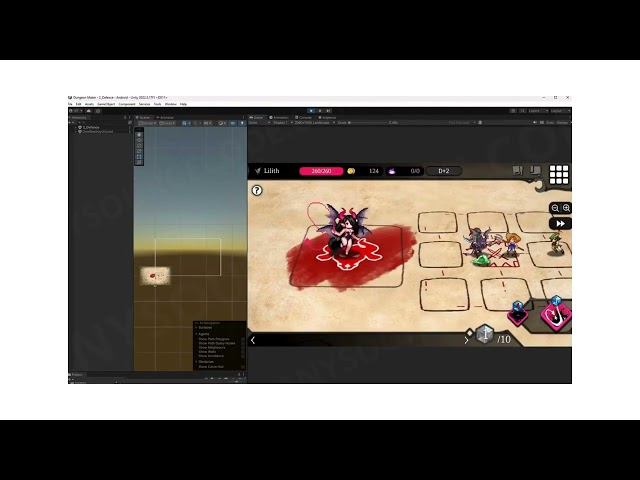Screen dimensions: 640x480
Task: Click the Pause button in Unity toolbar
Action: (320, 111)
